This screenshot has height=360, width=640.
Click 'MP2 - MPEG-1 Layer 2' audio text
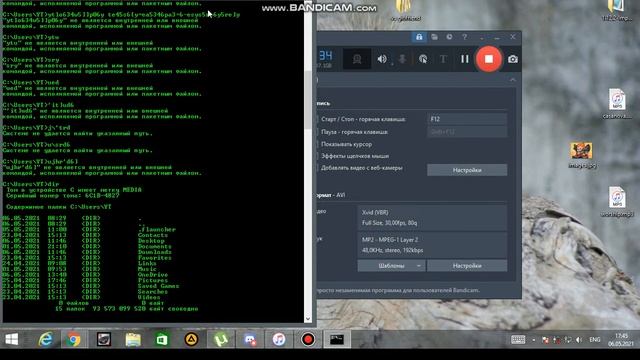point(390,240)
